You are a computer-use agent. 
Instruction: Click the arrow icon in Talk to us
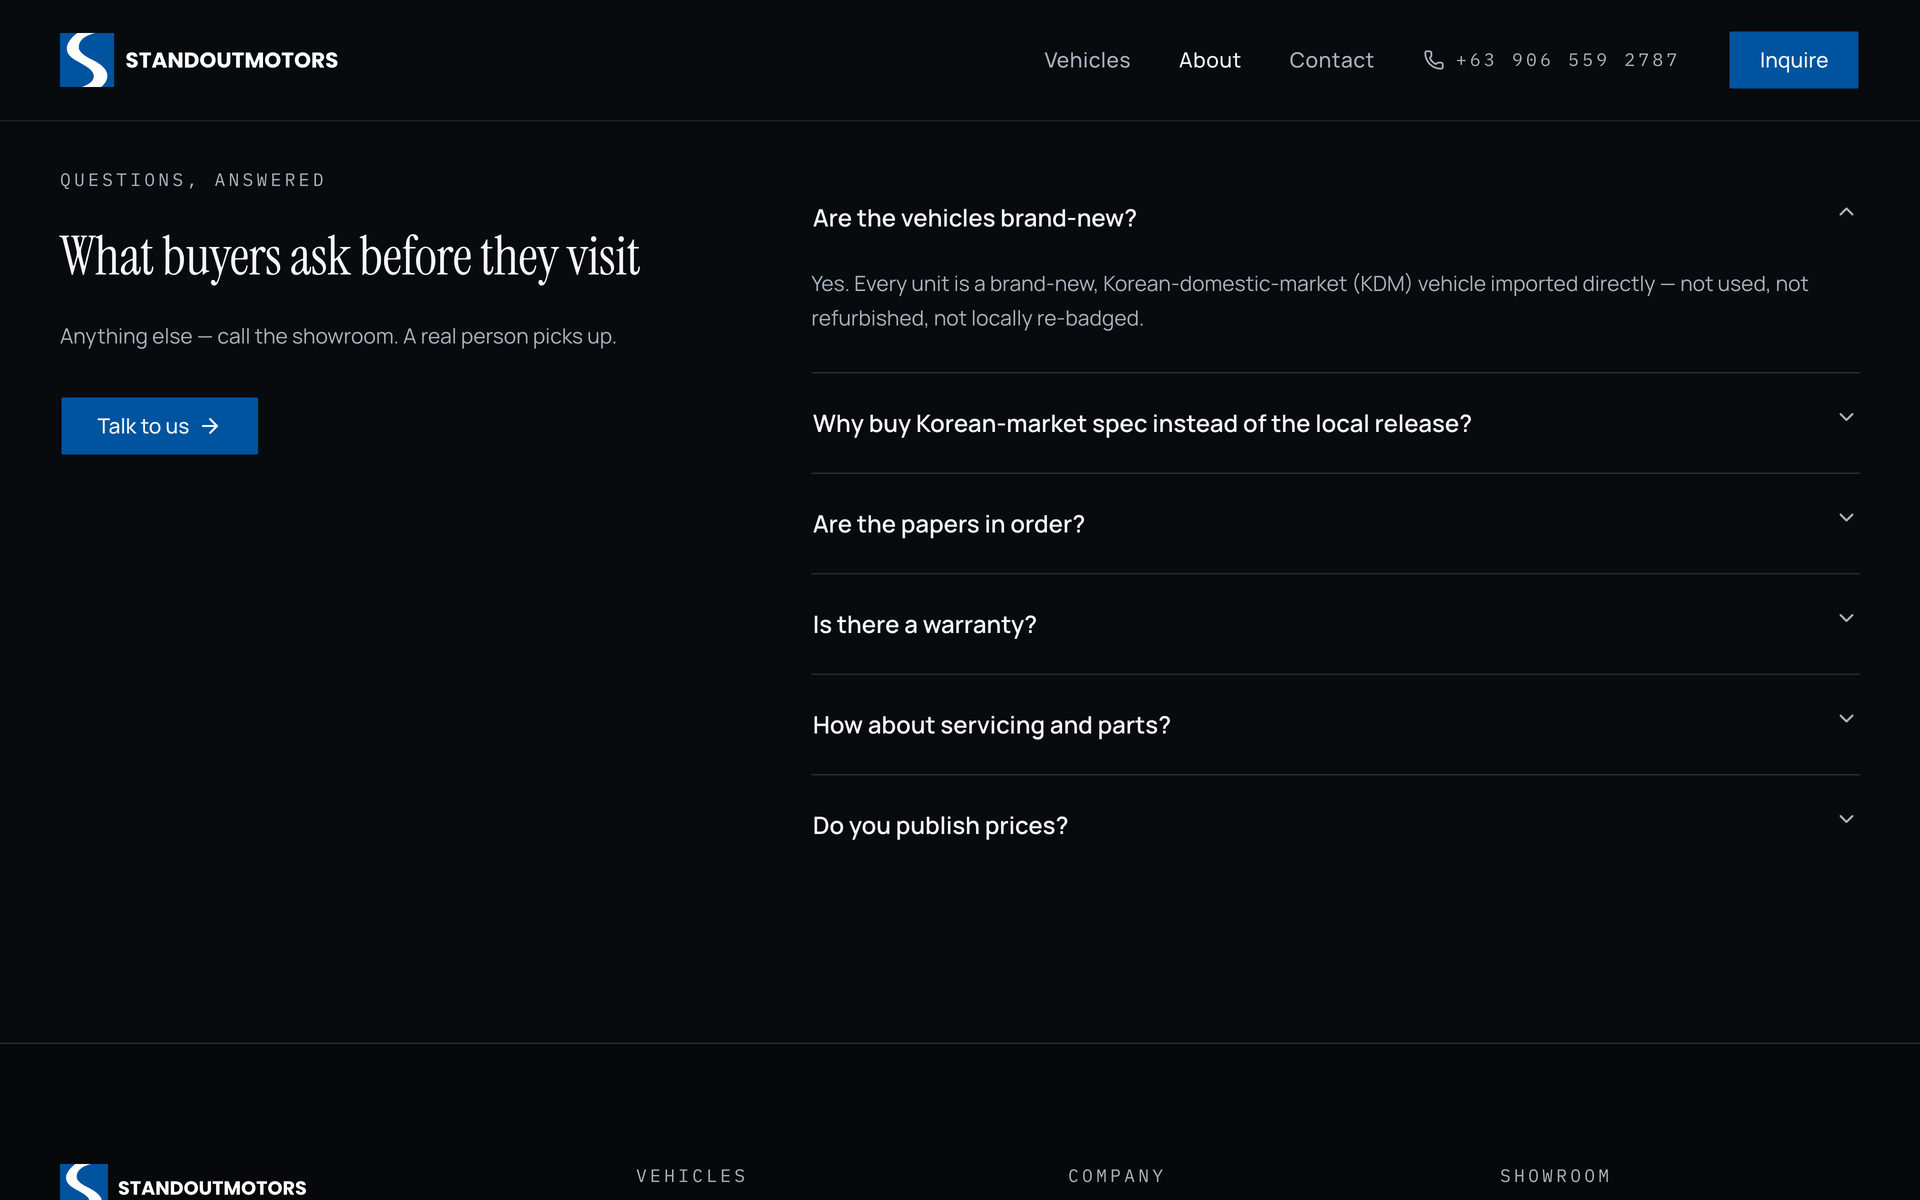[x=210, y=426]
